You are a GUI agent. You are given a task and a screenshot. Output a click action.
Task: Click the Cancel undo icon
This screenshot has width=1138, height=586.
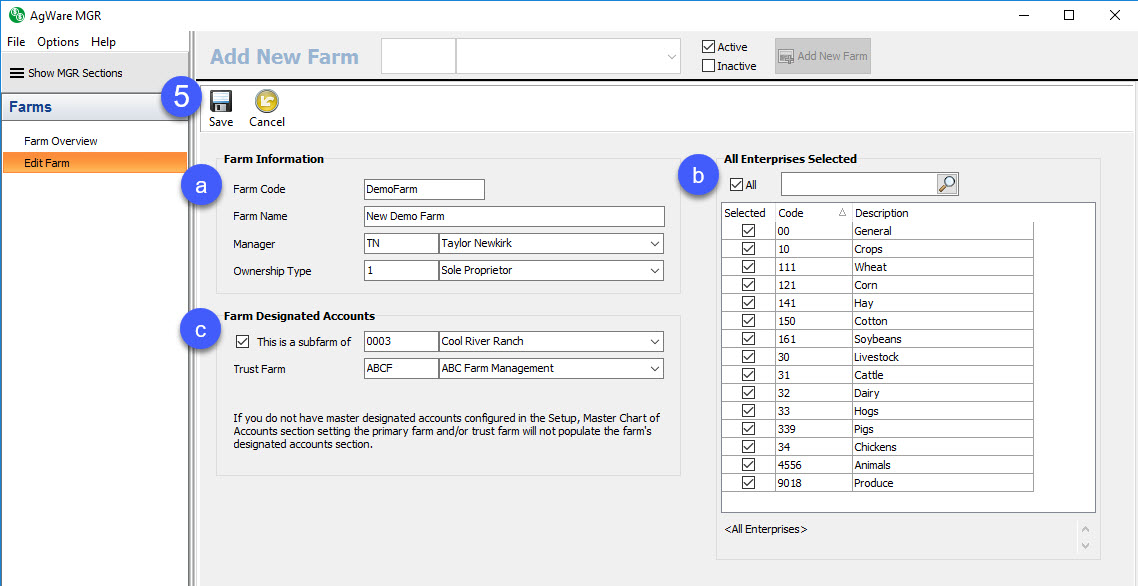click(267, 102)
